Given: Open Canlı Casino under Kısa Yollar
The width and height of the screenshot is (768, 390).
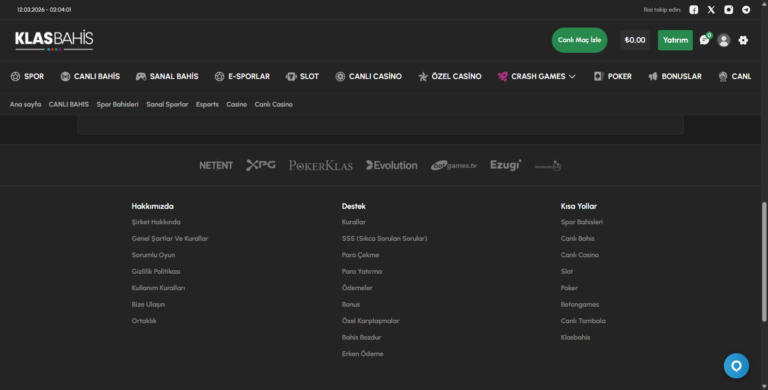Looking at the screenshot, I should (x=580, y=255).
